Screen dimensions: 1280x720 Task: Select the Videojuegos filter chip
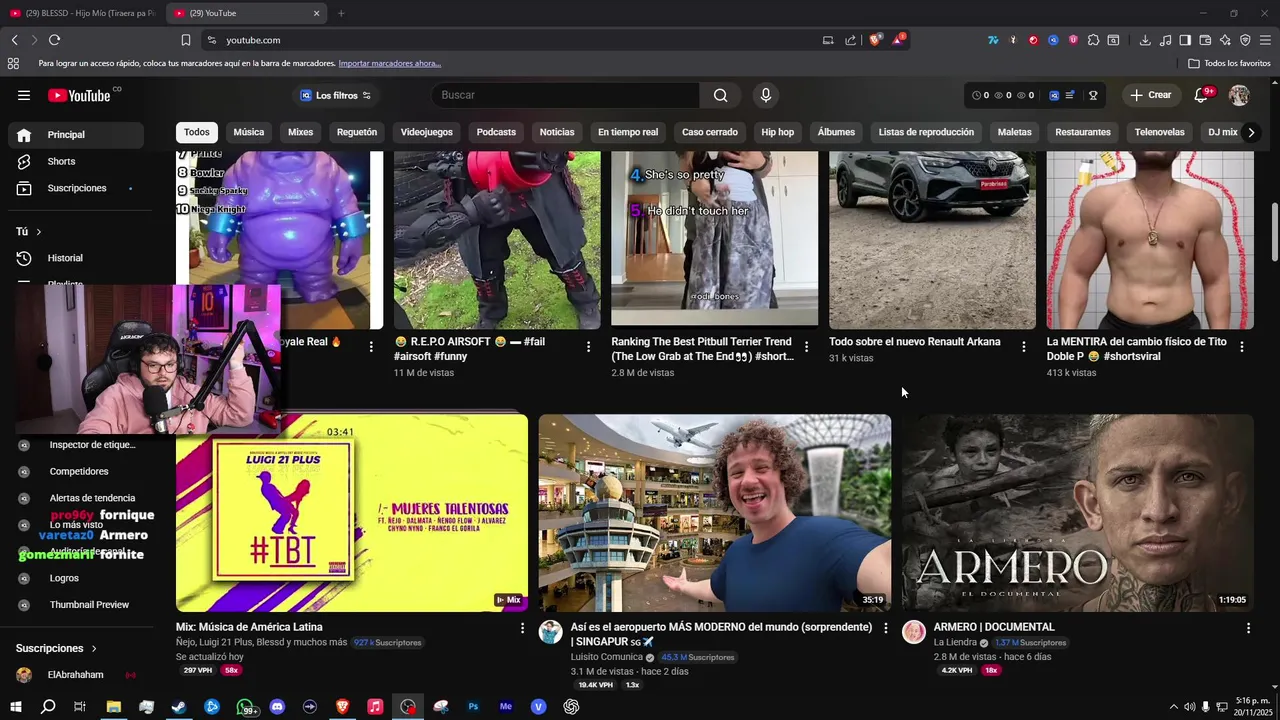tap(427, 132)
